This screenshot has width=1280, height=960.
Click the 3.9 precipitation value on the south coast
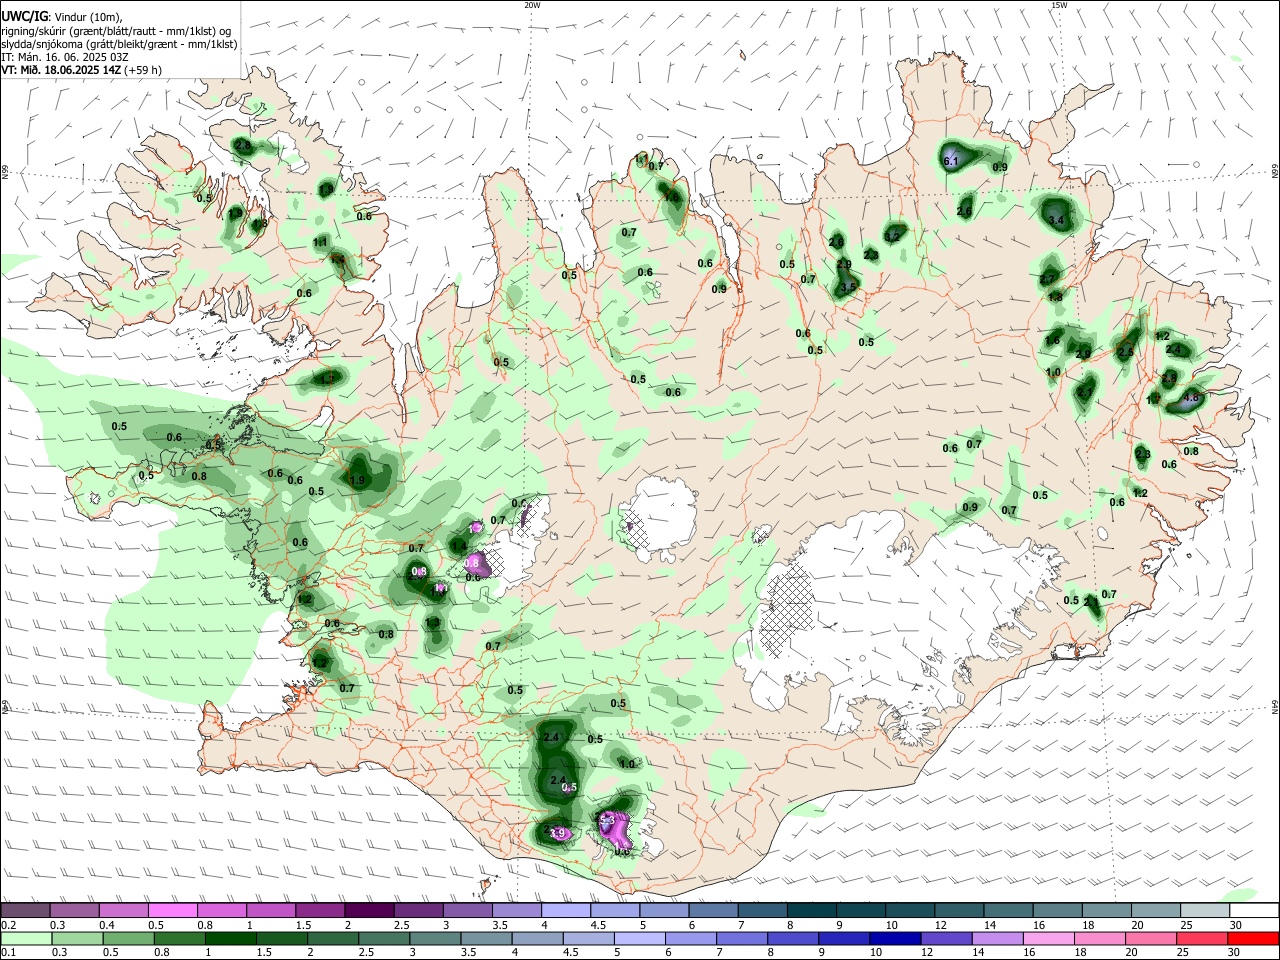coord(559,833)
